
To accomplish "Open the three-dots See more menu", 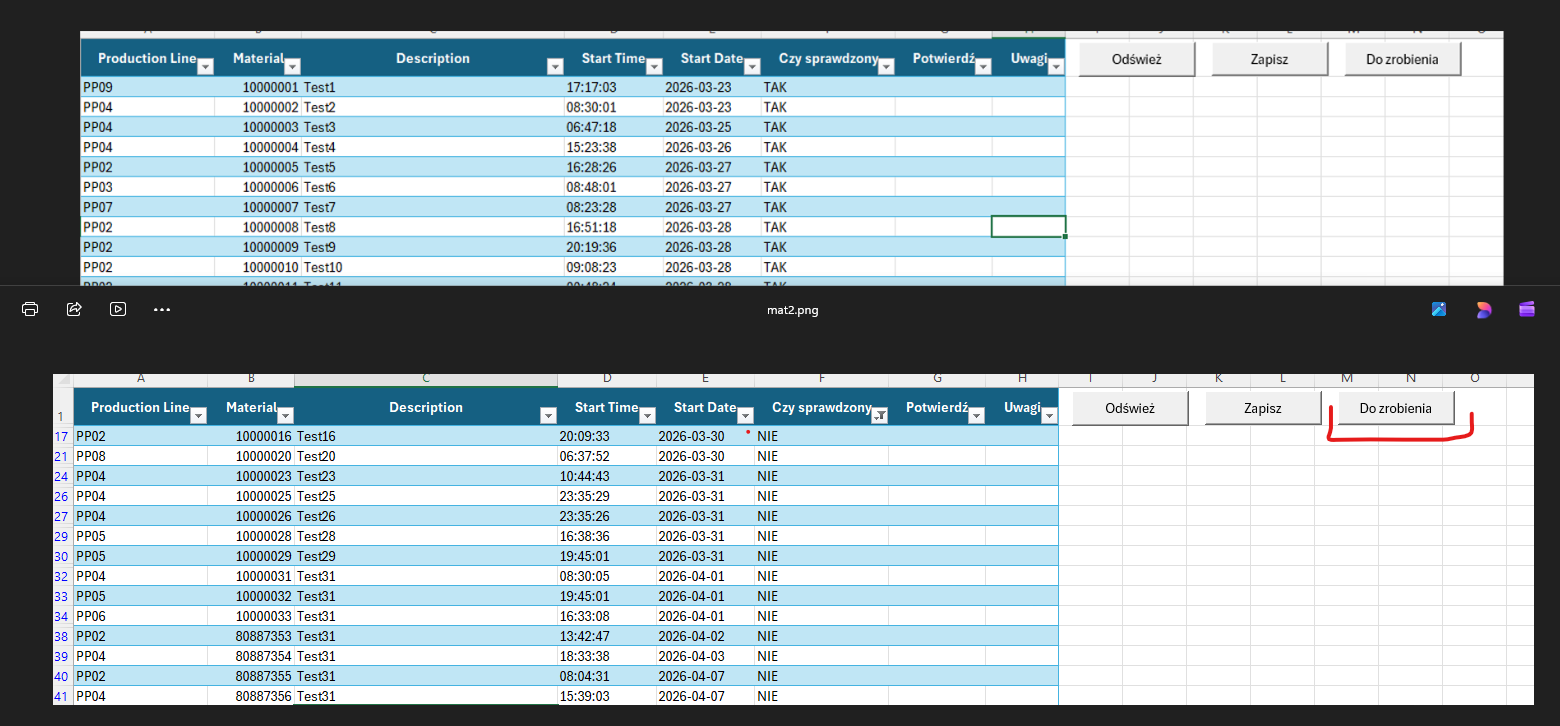I will click(x=162, y=310).
